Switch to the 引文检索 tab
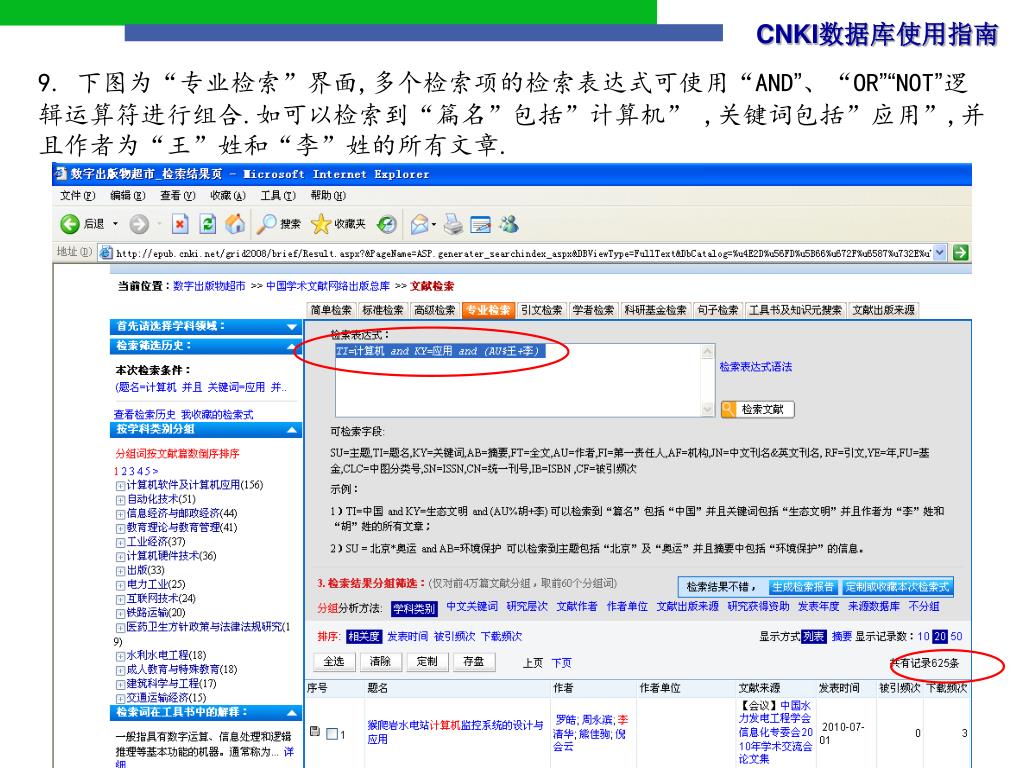This screenshot has width=1024, height=768. (541, 310)
